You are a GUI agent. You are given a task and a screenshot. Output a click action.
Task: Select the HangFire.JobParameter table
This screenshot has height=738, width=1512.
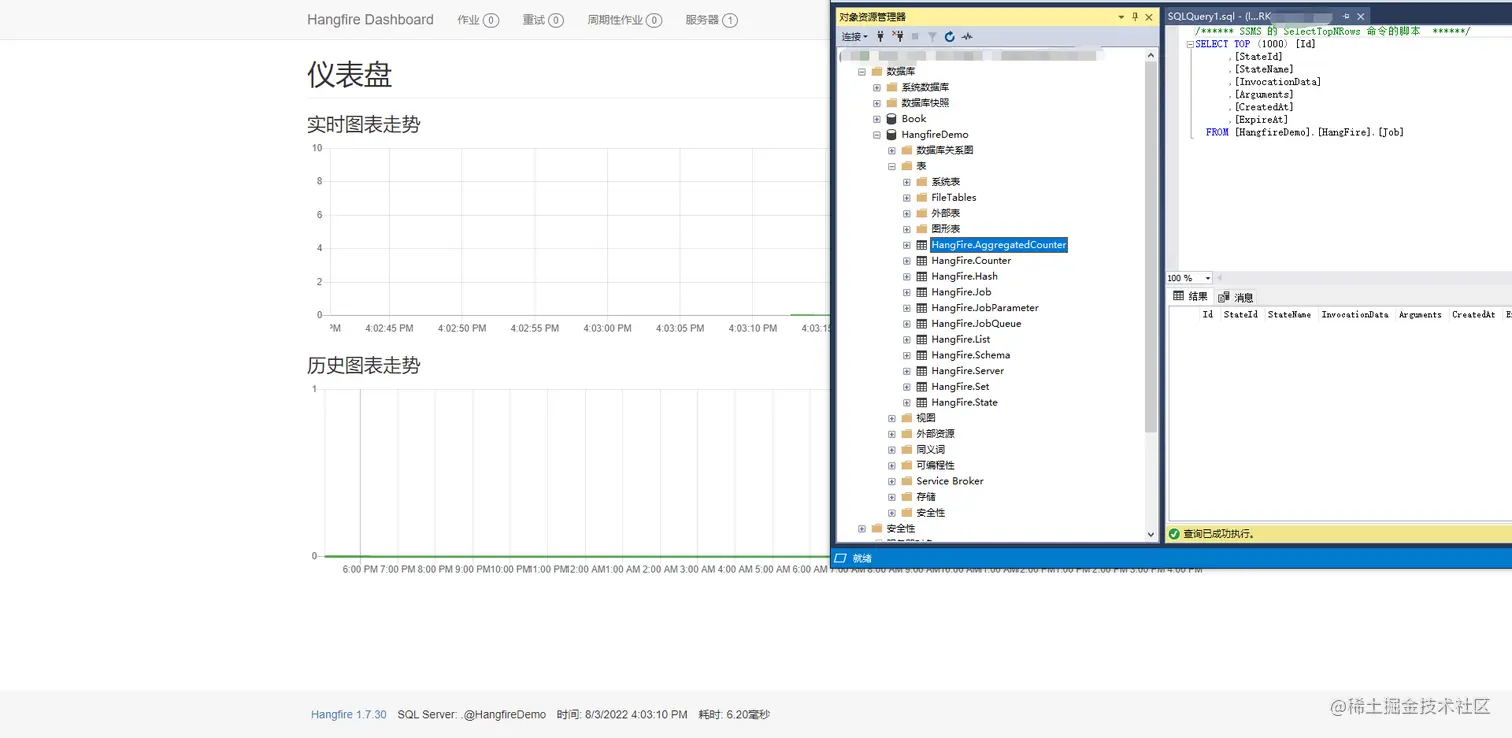[984, 308]
